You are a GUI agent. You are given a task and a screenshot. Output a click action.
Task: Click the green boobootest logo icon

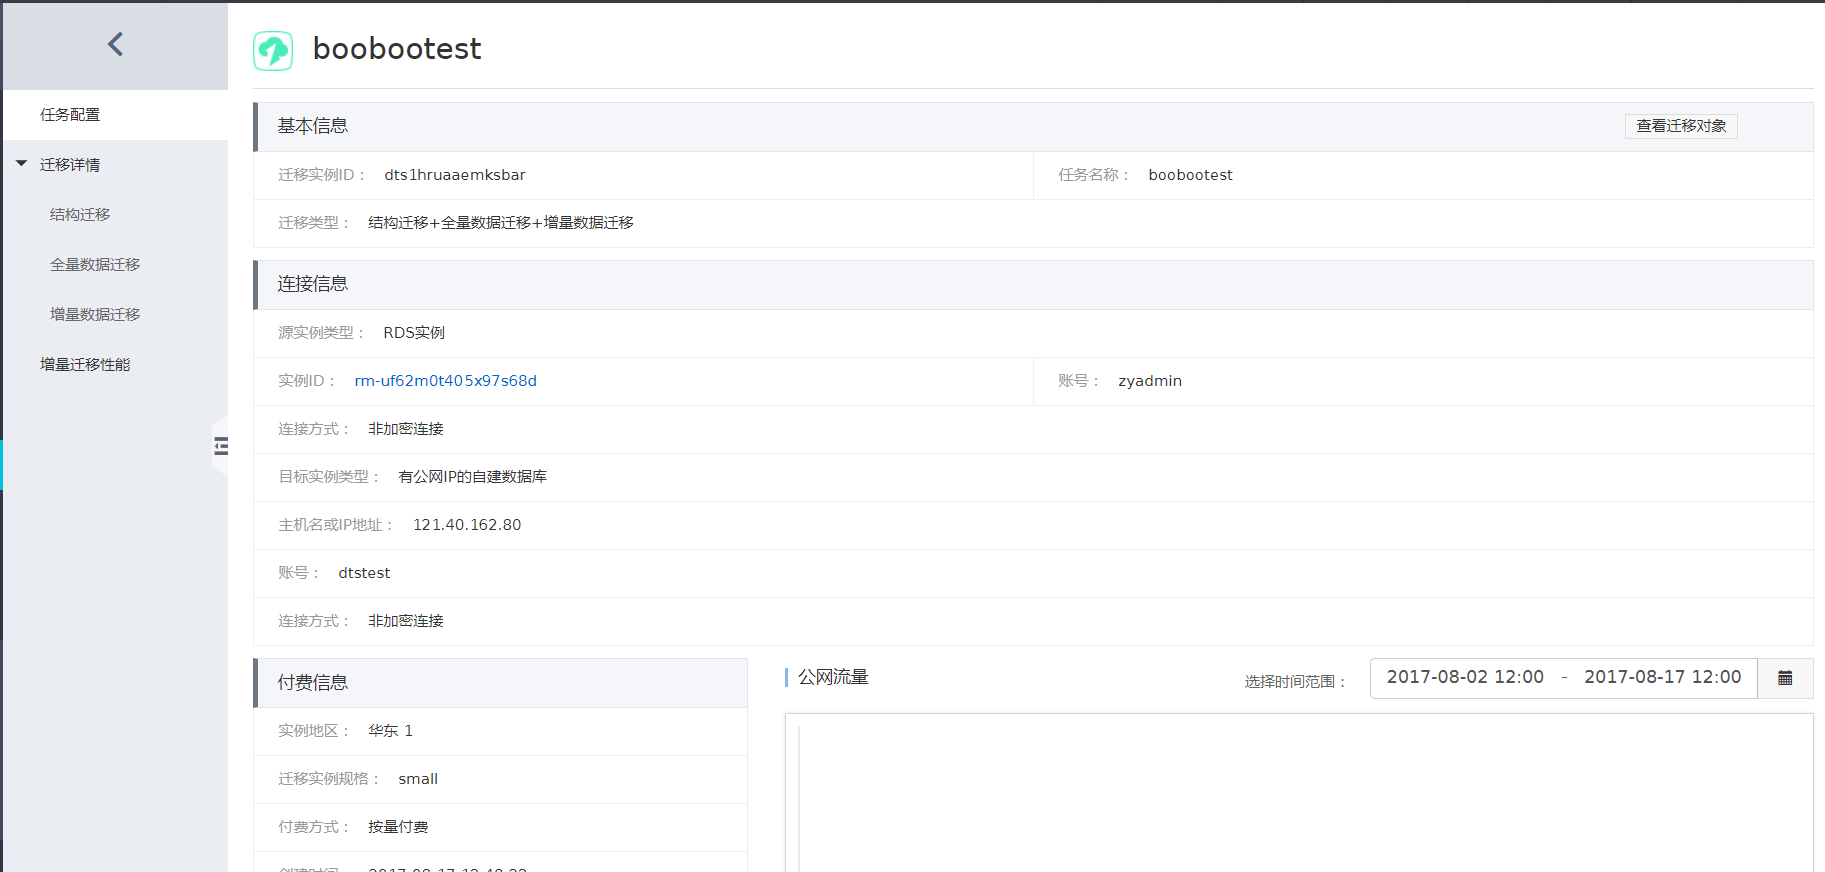(273, 50)
